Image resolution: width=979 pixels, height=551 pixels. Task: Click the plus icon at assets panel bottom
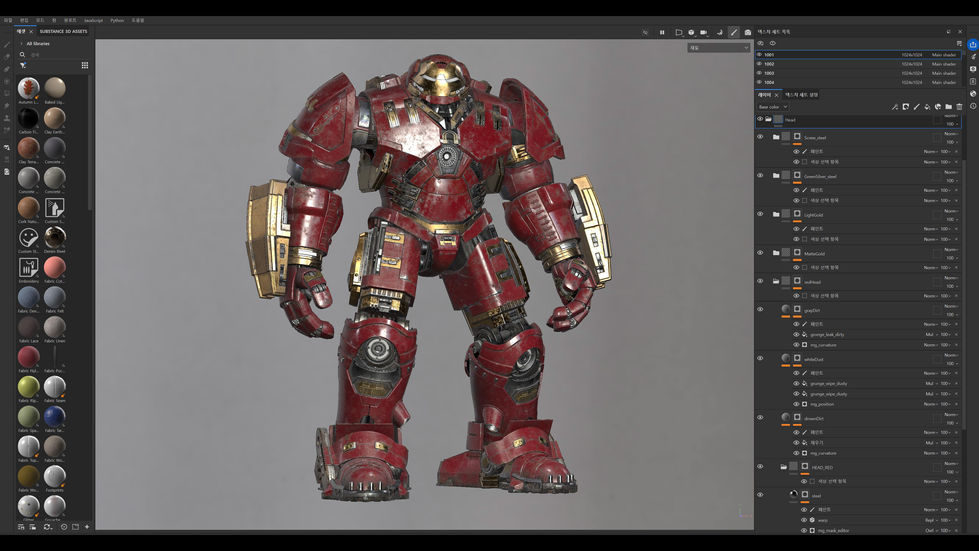[x=87, y=527]
